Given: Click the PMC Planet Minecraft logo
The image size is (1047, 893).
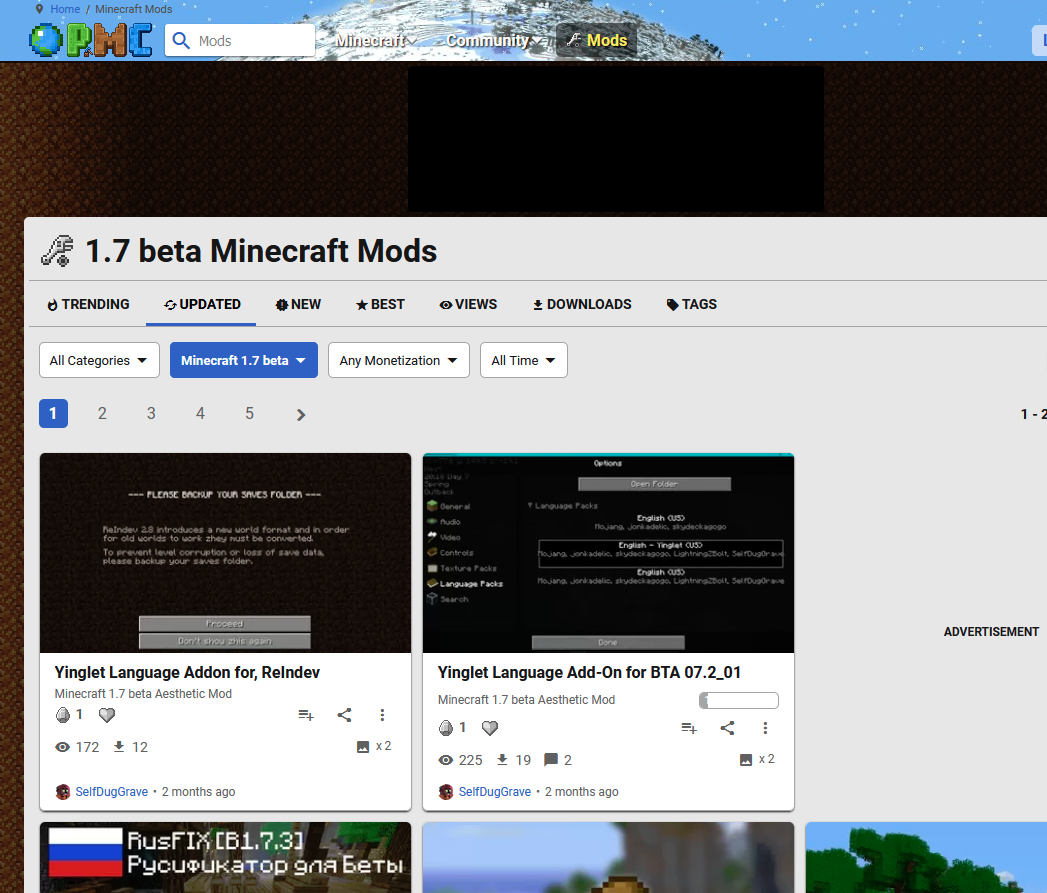Looking at the screenshot, I should [91, 40].
